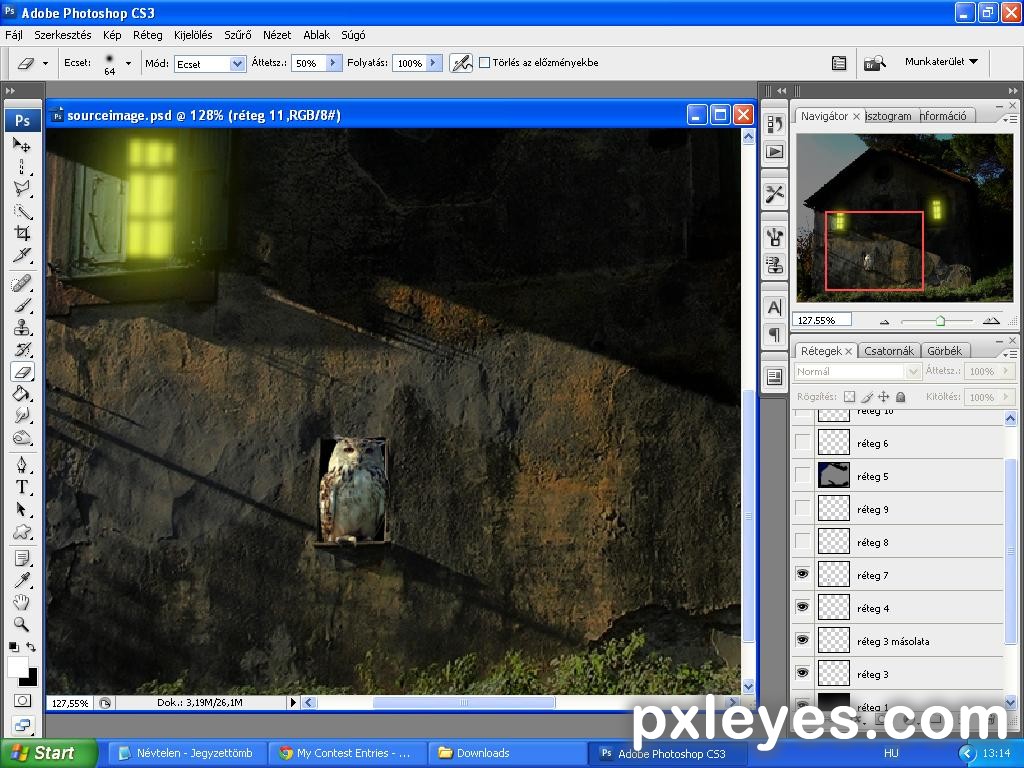Hide layer 'réteg 3 másolata' eye icon
Image resolution: width=1024 pixels, height=768 pixels.
pyautogui.click(x=803, y=640)
